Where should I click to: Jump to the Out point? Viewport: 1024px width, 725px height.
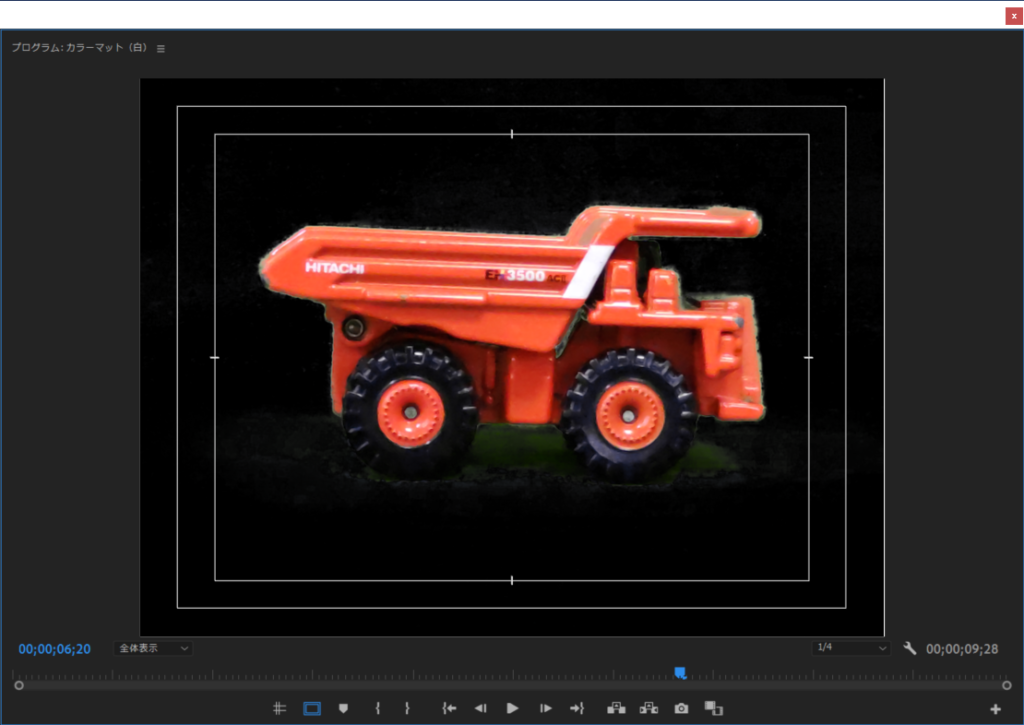[576, 708]
